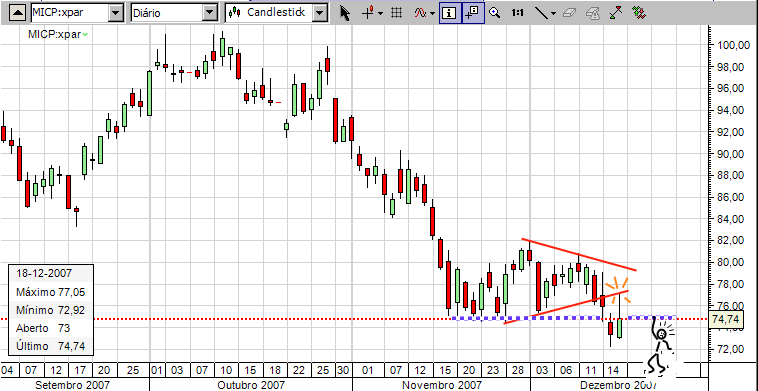Viewport: 758px width, 391px height.
Task: Select the blue dotted support line
Action: 563,318
